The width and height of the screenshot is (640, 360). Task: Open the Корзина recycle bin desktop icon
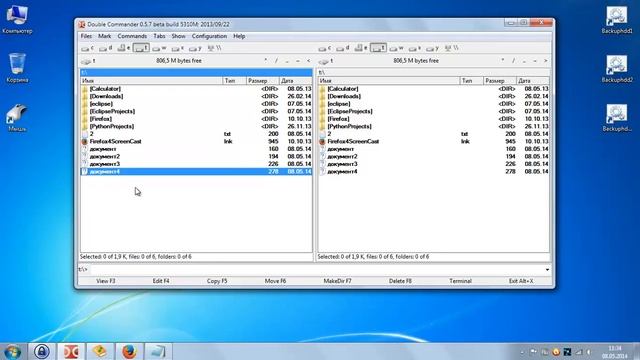(17, 68)
